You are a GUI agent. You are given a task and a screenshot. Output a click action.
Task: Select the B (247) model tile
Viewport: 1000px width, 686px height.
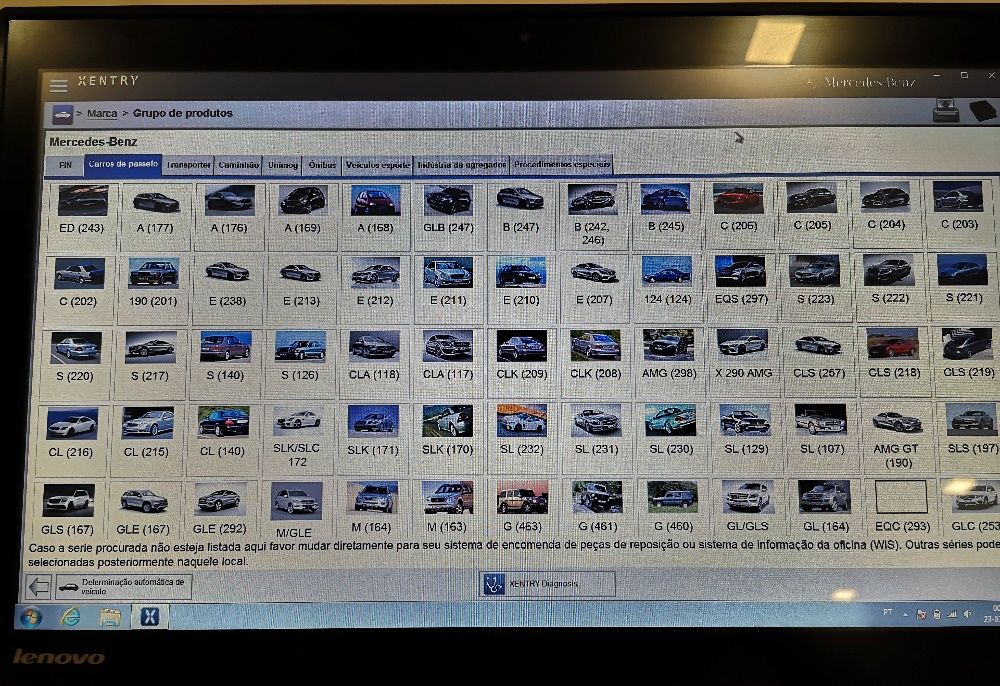pyautogui.click(x=521, y=215)
